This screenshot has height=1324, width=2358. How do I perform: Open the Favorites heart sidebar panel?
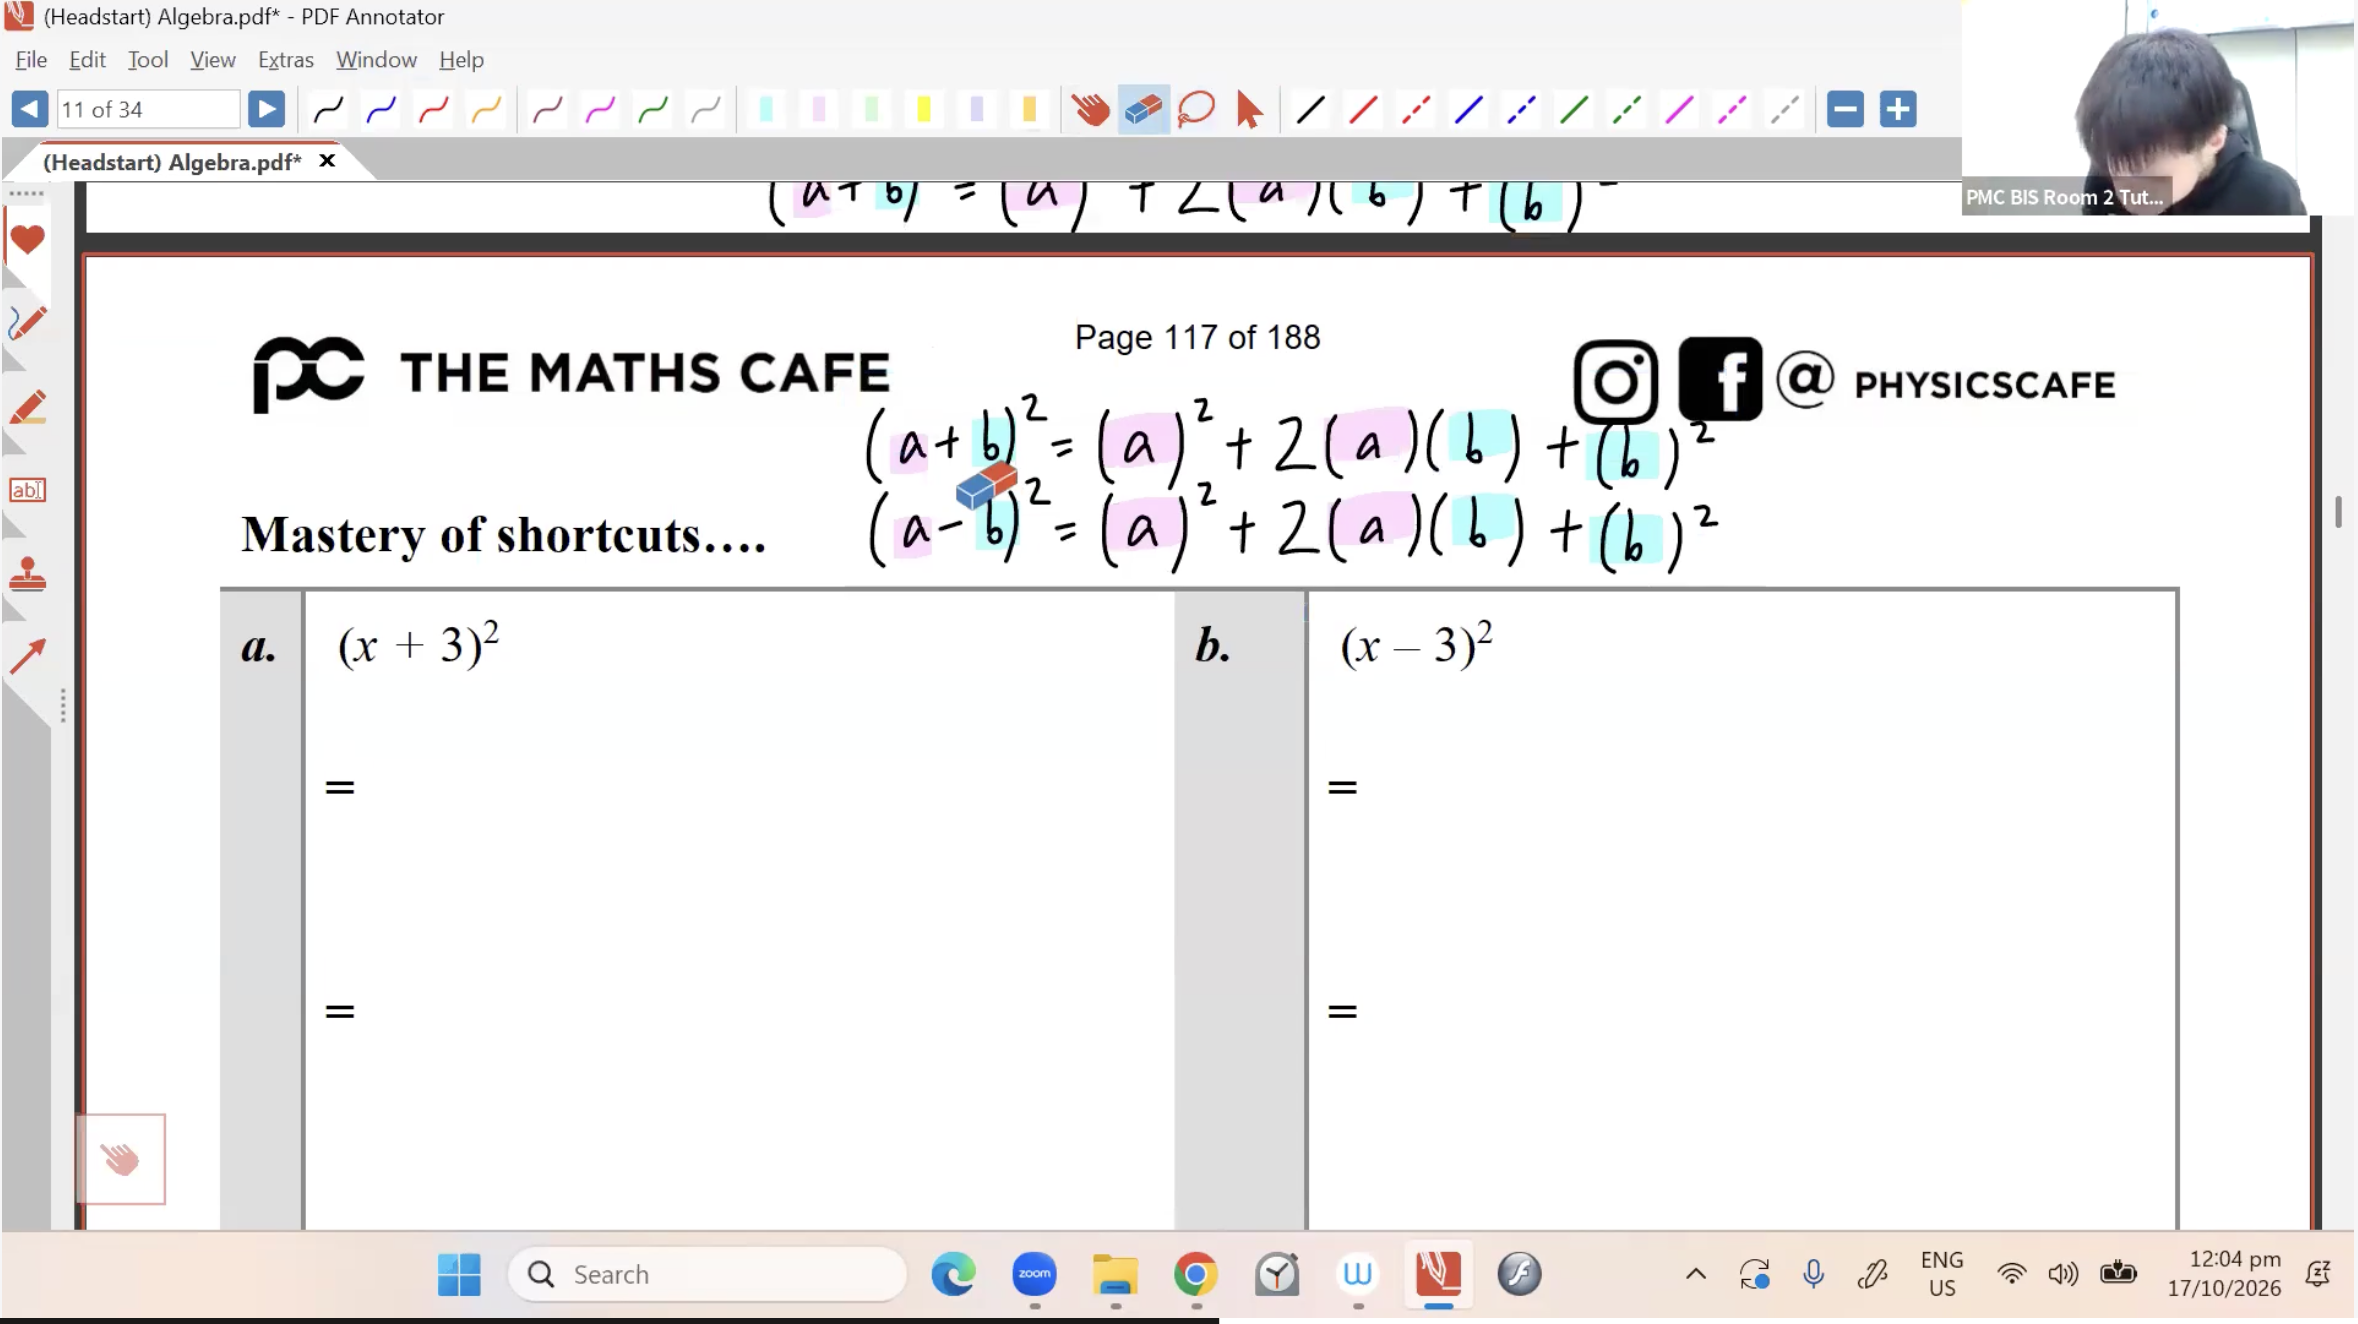27,240
